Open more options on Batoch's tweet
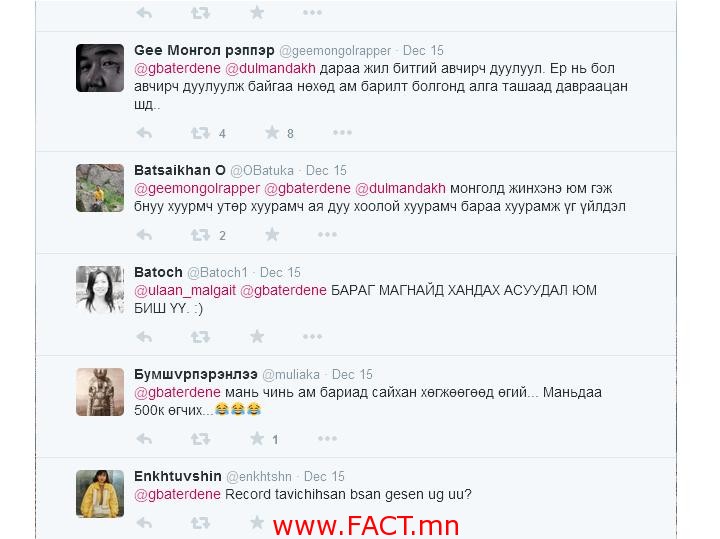The height and width of the screenshot is (539, 720). [312, 337]
